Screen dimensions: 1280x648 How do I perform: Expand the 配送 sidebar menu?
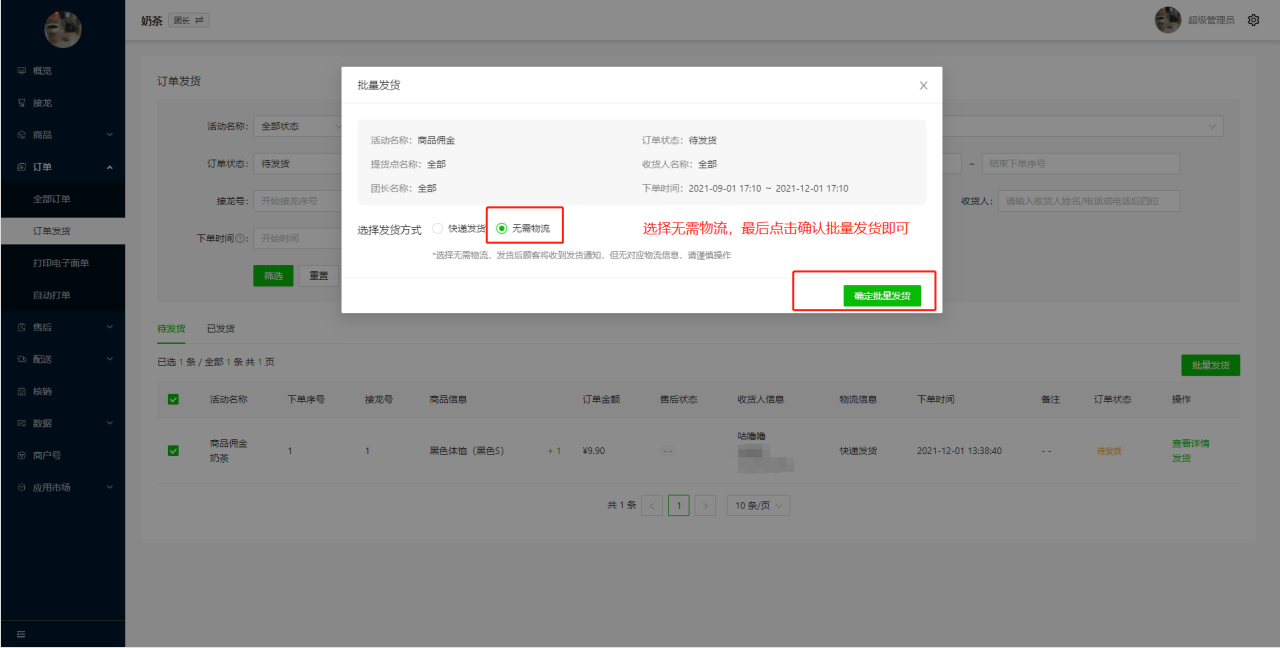[x=62, y=359]
